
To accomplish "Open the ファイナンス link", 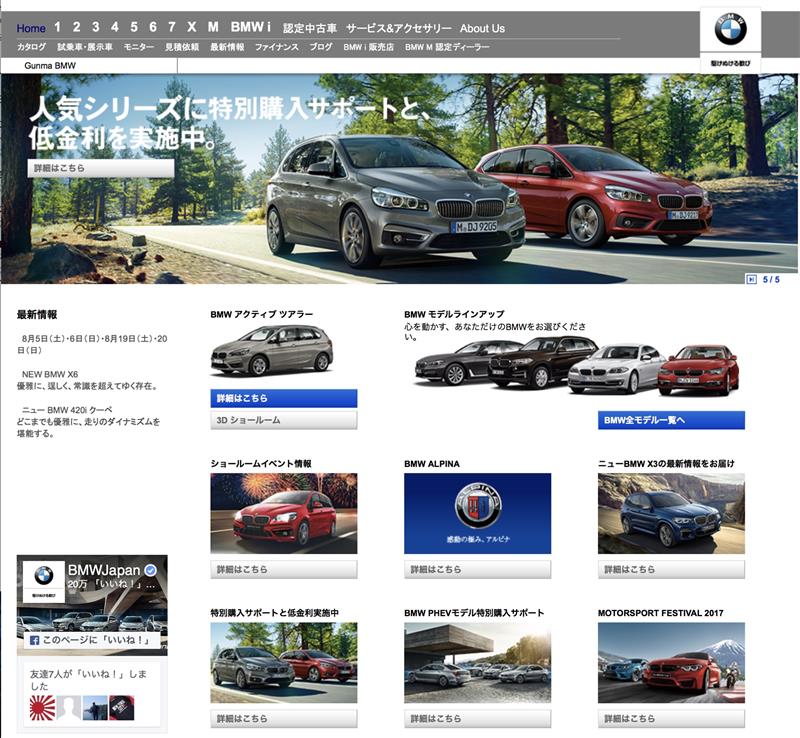I will click(x=277, y=47).
